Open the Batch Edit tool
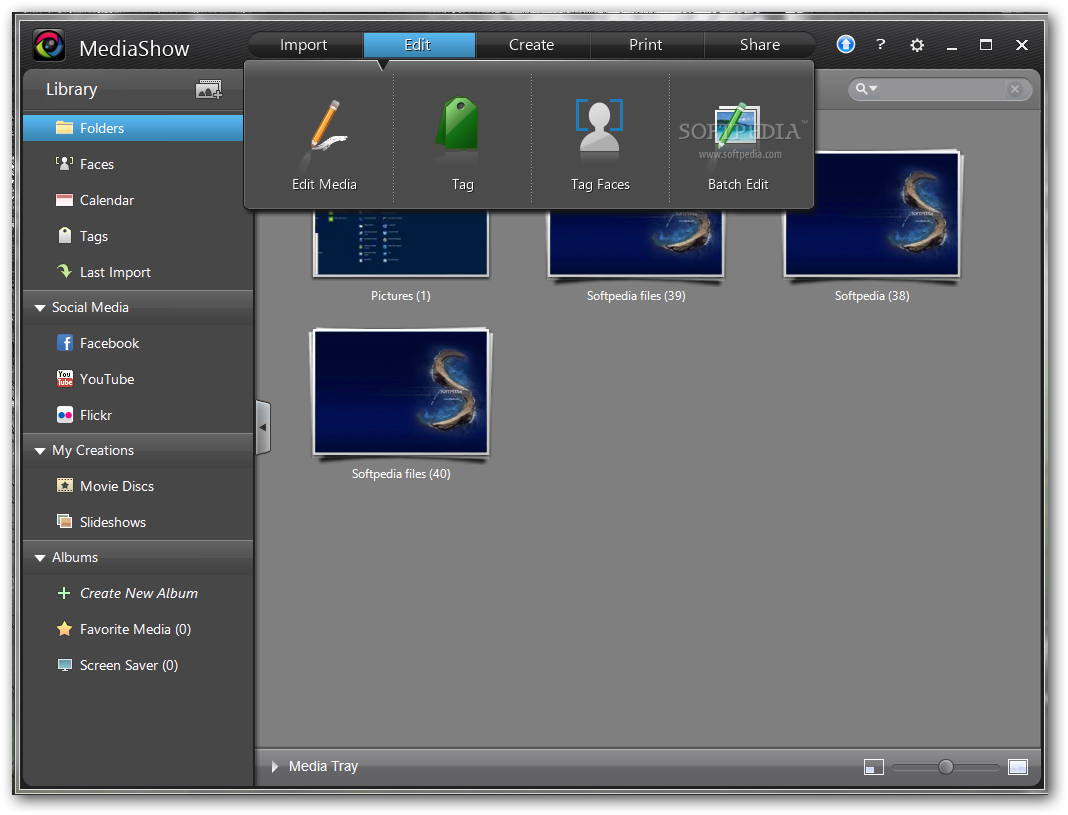Image resolution: width=1068 pixels, height=815 pixels. pyautogui.click(x=738, y=143)
